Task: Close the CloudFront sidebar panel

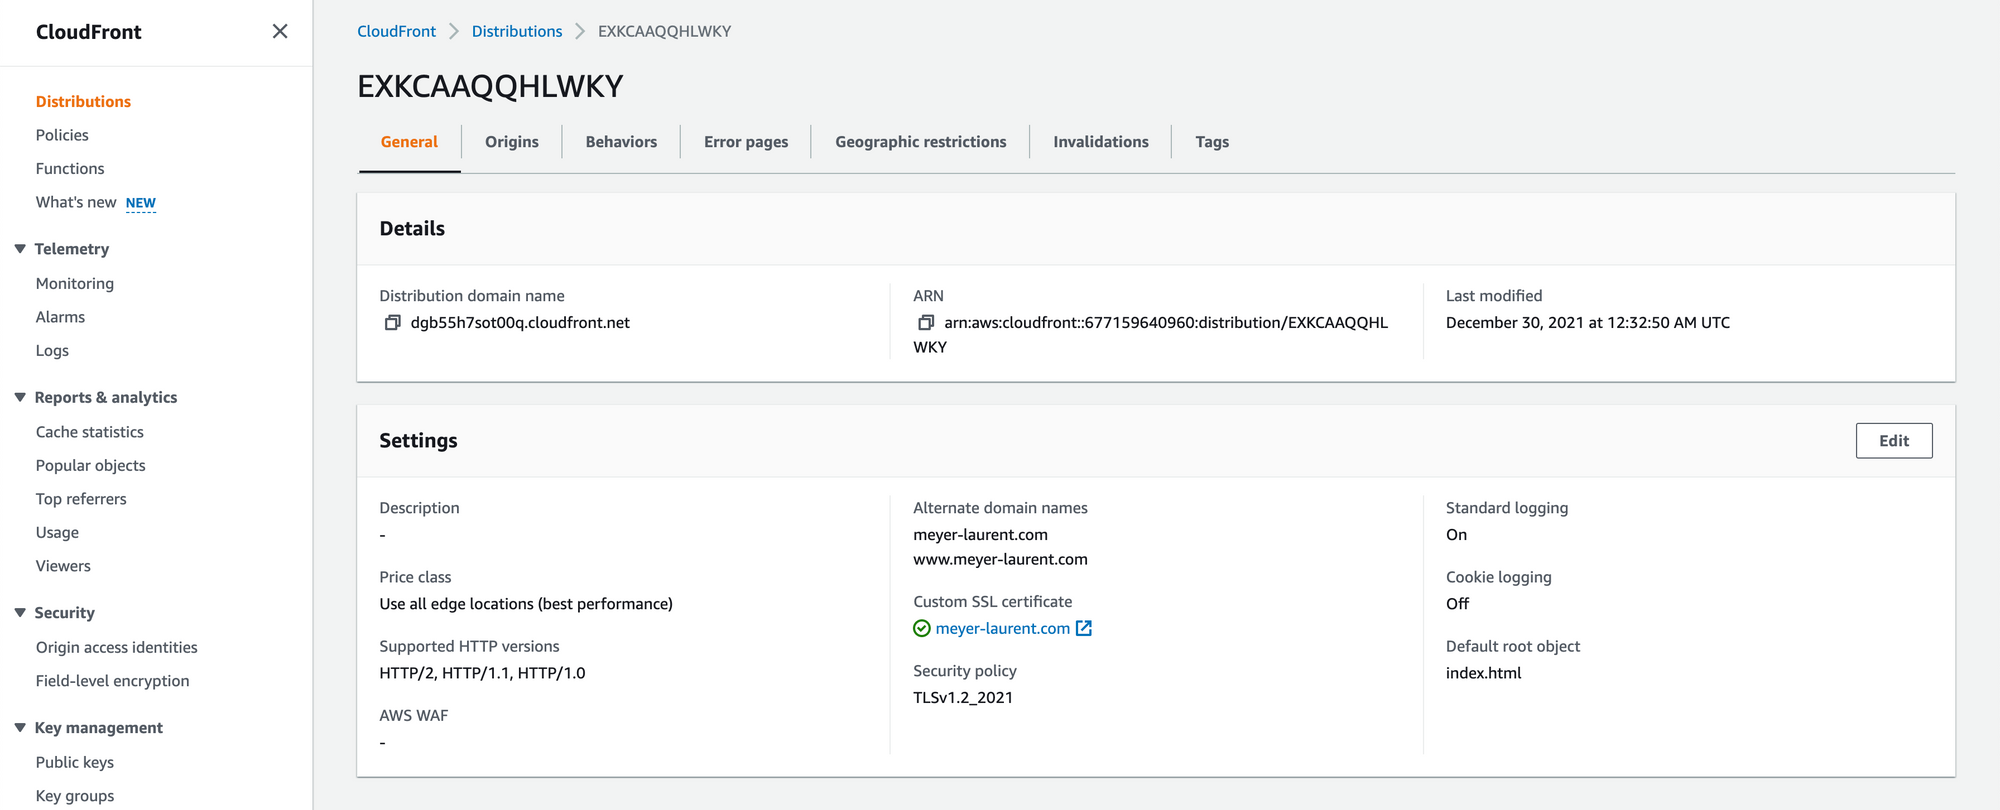Action: tap(280, 31)
